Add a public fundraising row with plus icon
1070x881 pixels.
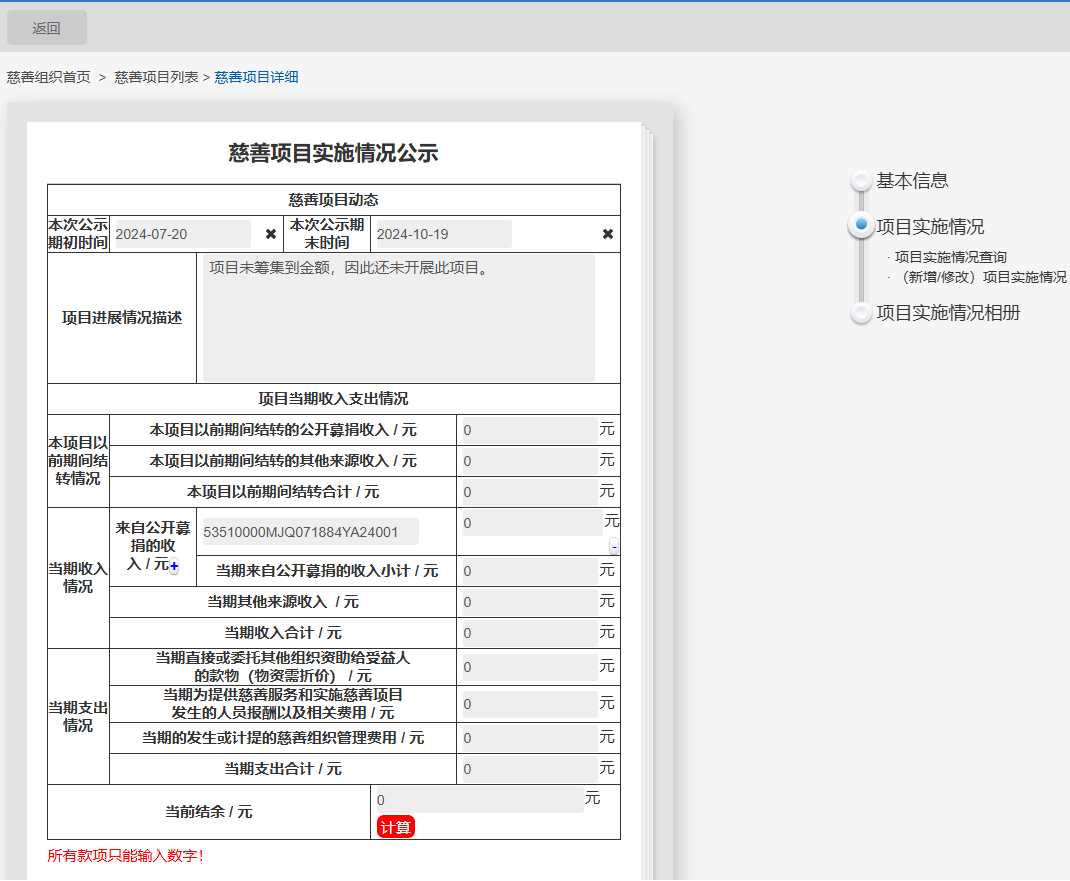click(174, 567)
